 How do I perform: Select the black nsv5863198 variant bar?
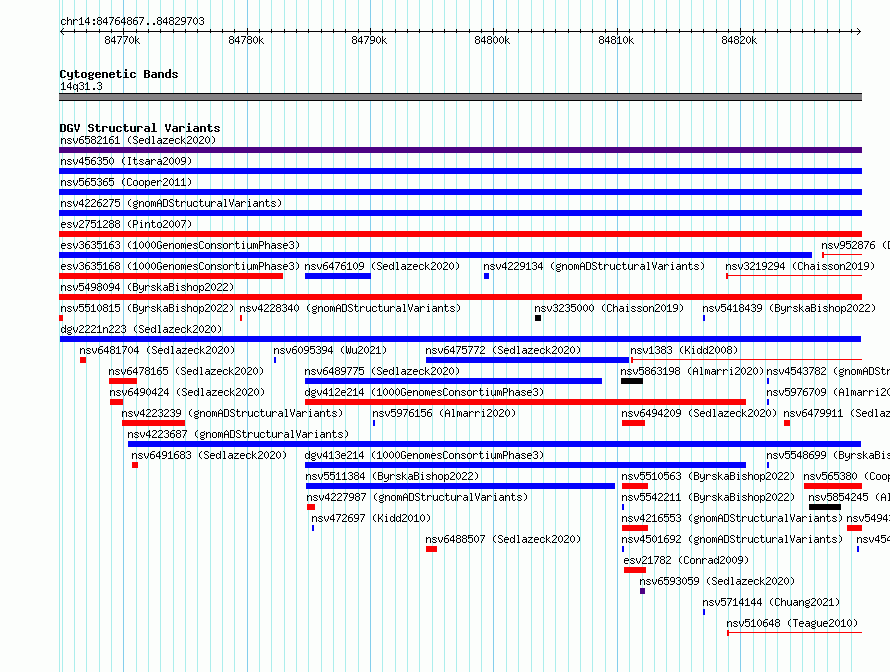632,381
